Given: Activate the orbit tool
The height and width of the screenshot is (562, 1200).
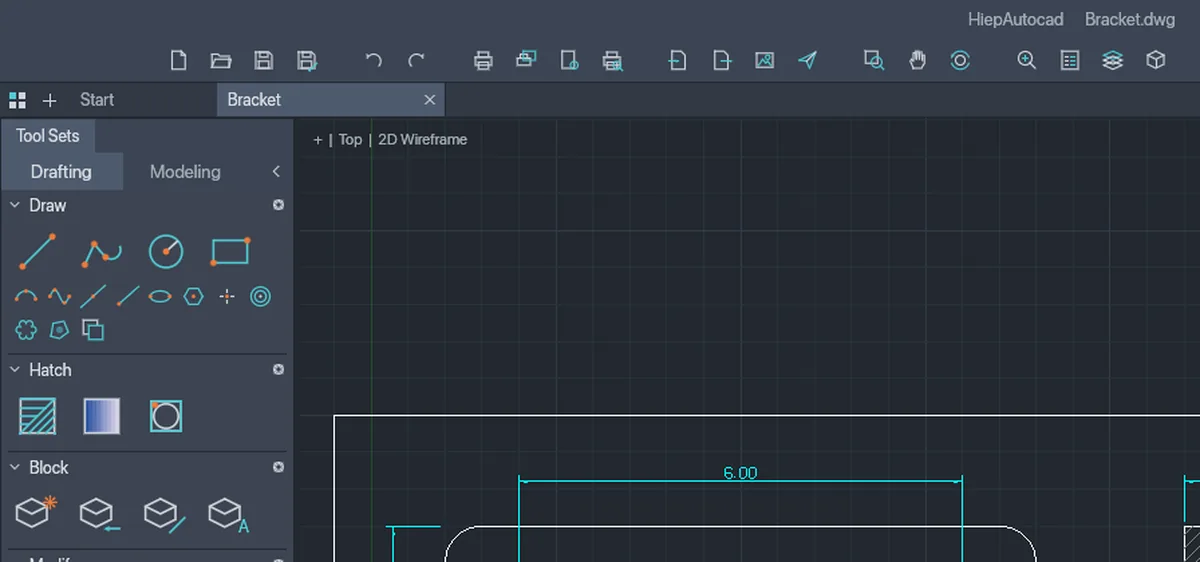Looking at the screenshot, I should tap(960, 60).
